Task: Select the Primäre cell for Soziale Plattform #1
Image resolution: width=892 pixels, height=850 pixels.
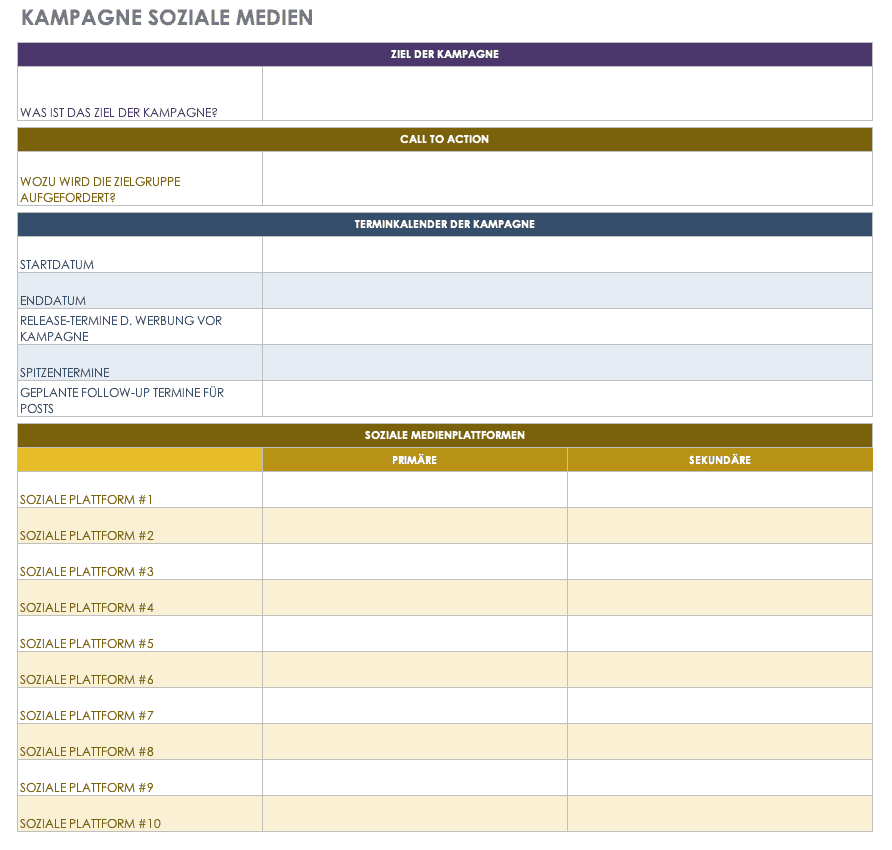Action: point(414,490)
